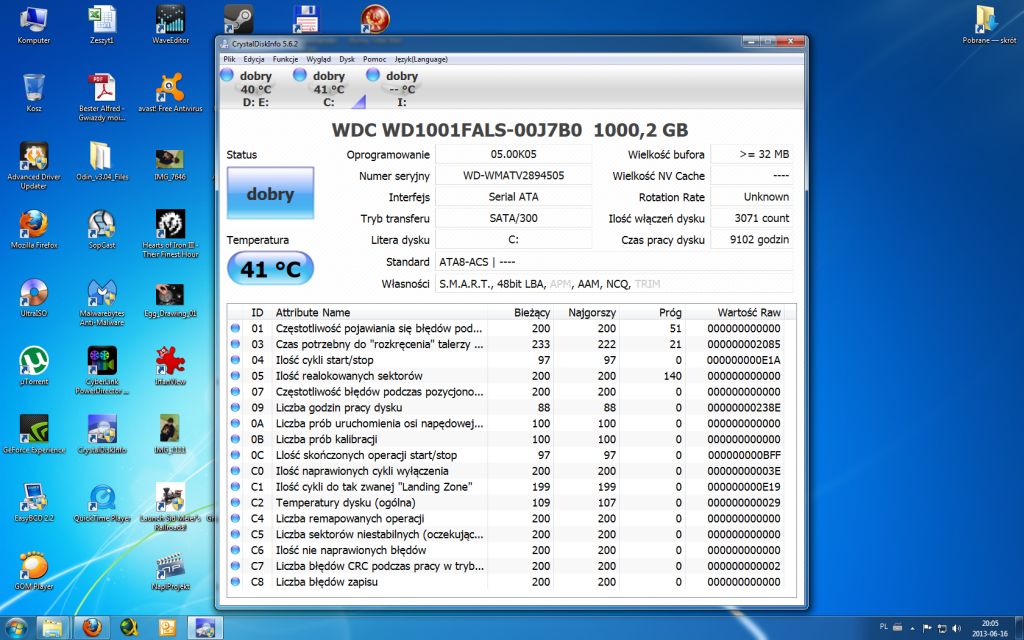Image resolution: width=1024 pixels, height=640 pixels.
Task: Open the Komputer desktop icon
Action: tap(33, 24)
